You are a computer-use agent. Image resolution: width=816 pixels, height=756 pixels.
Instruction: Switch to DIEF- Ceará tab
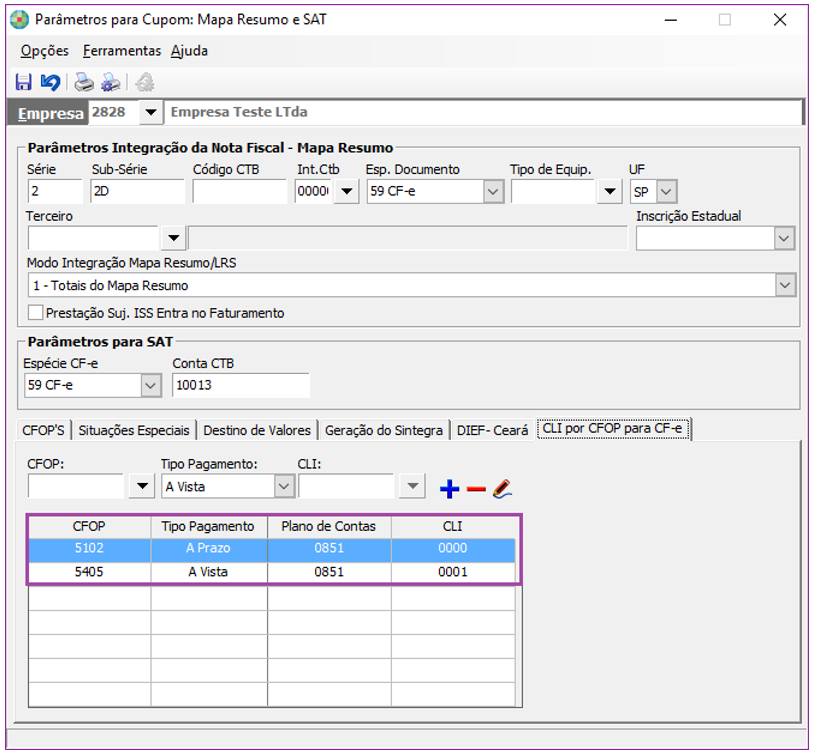[x=492, y=430]
